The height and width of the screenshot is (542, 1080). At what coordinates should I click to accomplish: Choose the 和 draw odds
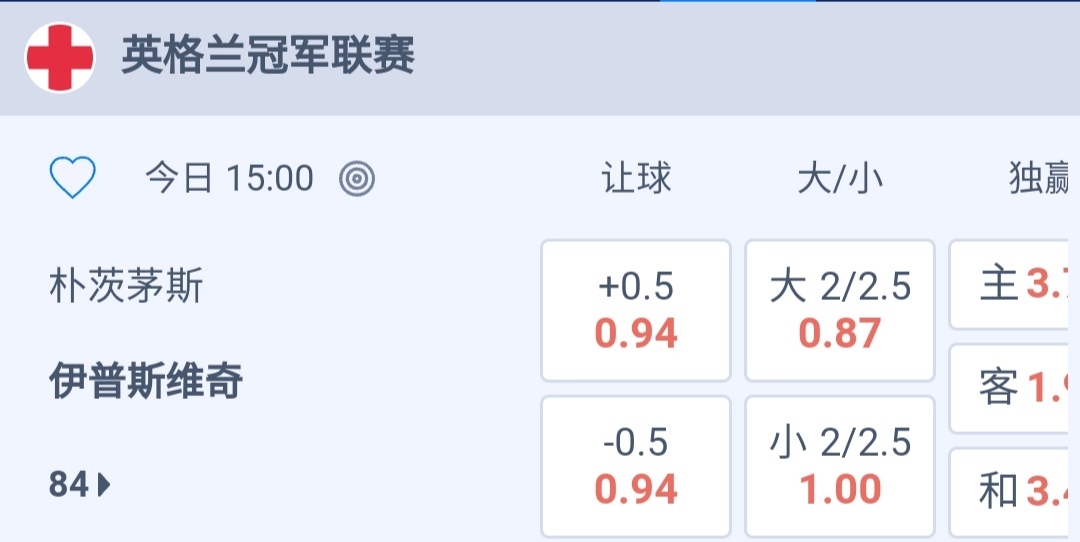(x=1014, y=491)
